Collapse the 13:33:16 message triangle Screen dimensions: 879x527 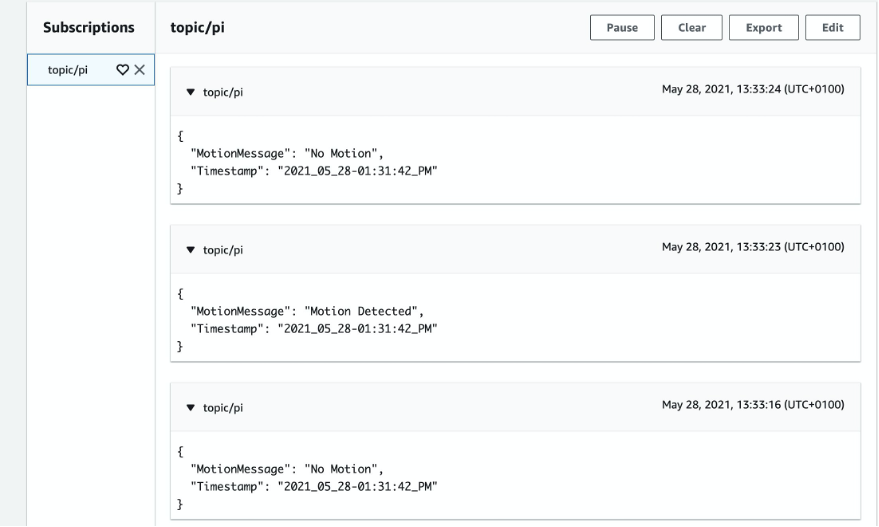tap(191, 408)
